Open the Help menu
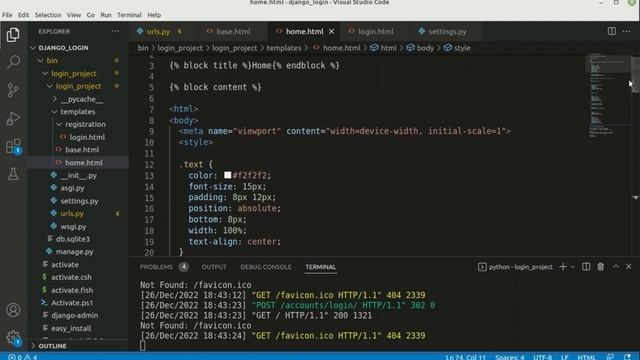 pyautogui.click(x=154, y=15)
